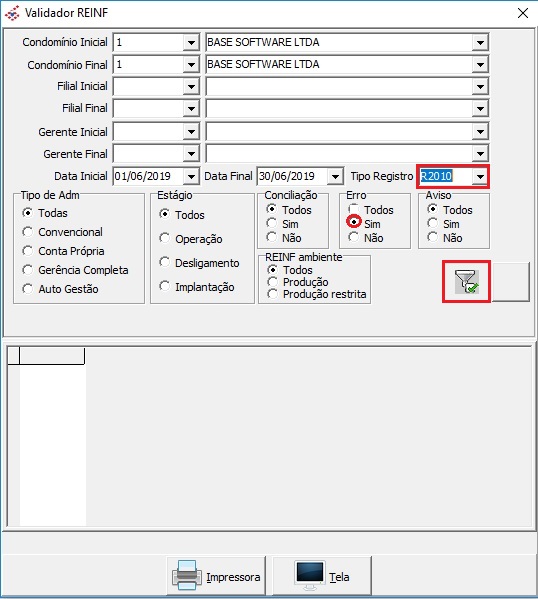Open Filial Inicial code dropdown

click(191, 87)
